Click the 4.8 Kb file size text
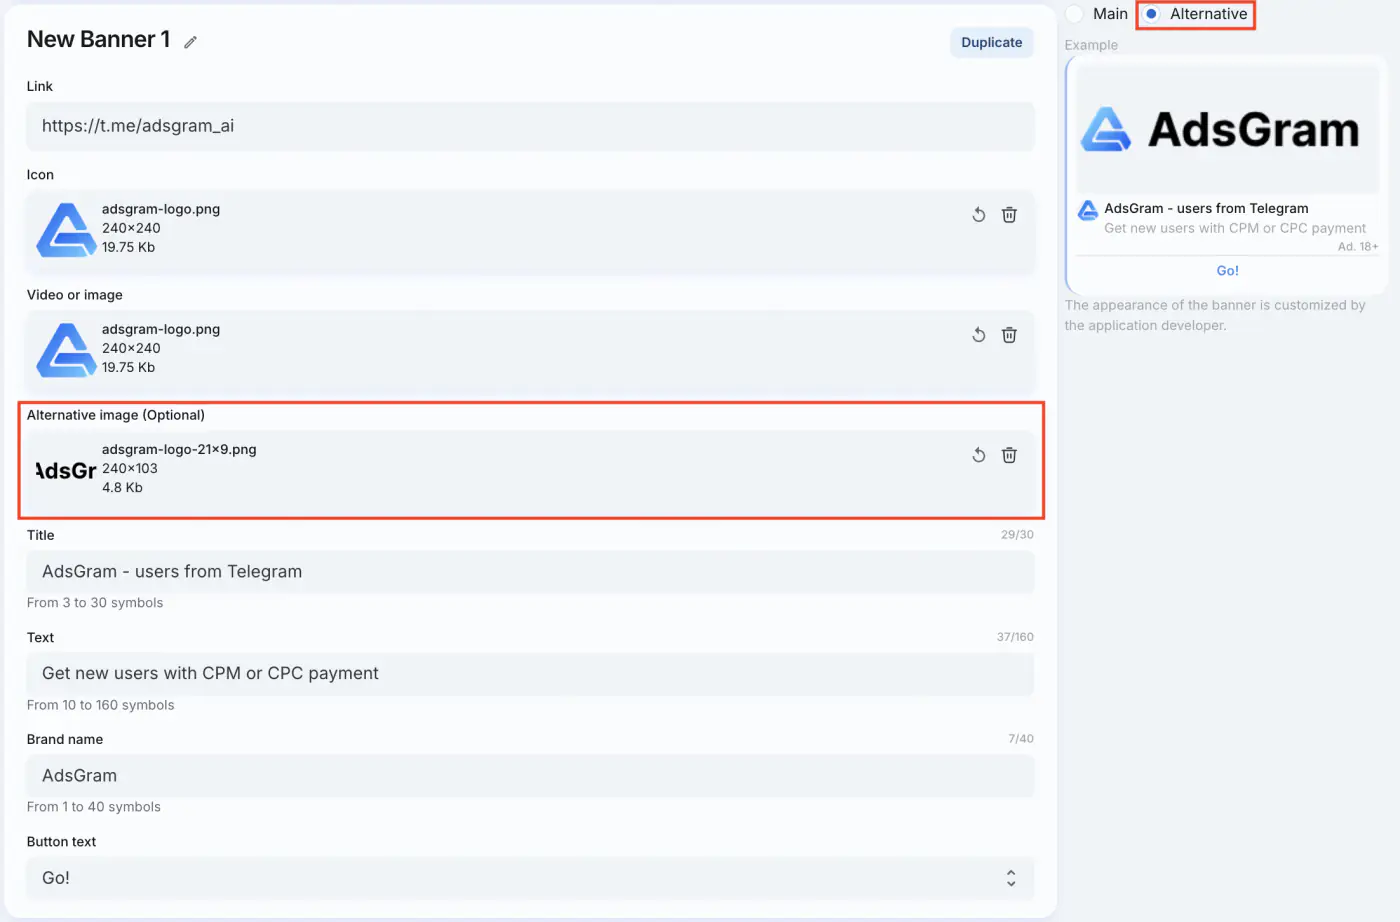Screen dimensions: 1400x922 point(122,488)
